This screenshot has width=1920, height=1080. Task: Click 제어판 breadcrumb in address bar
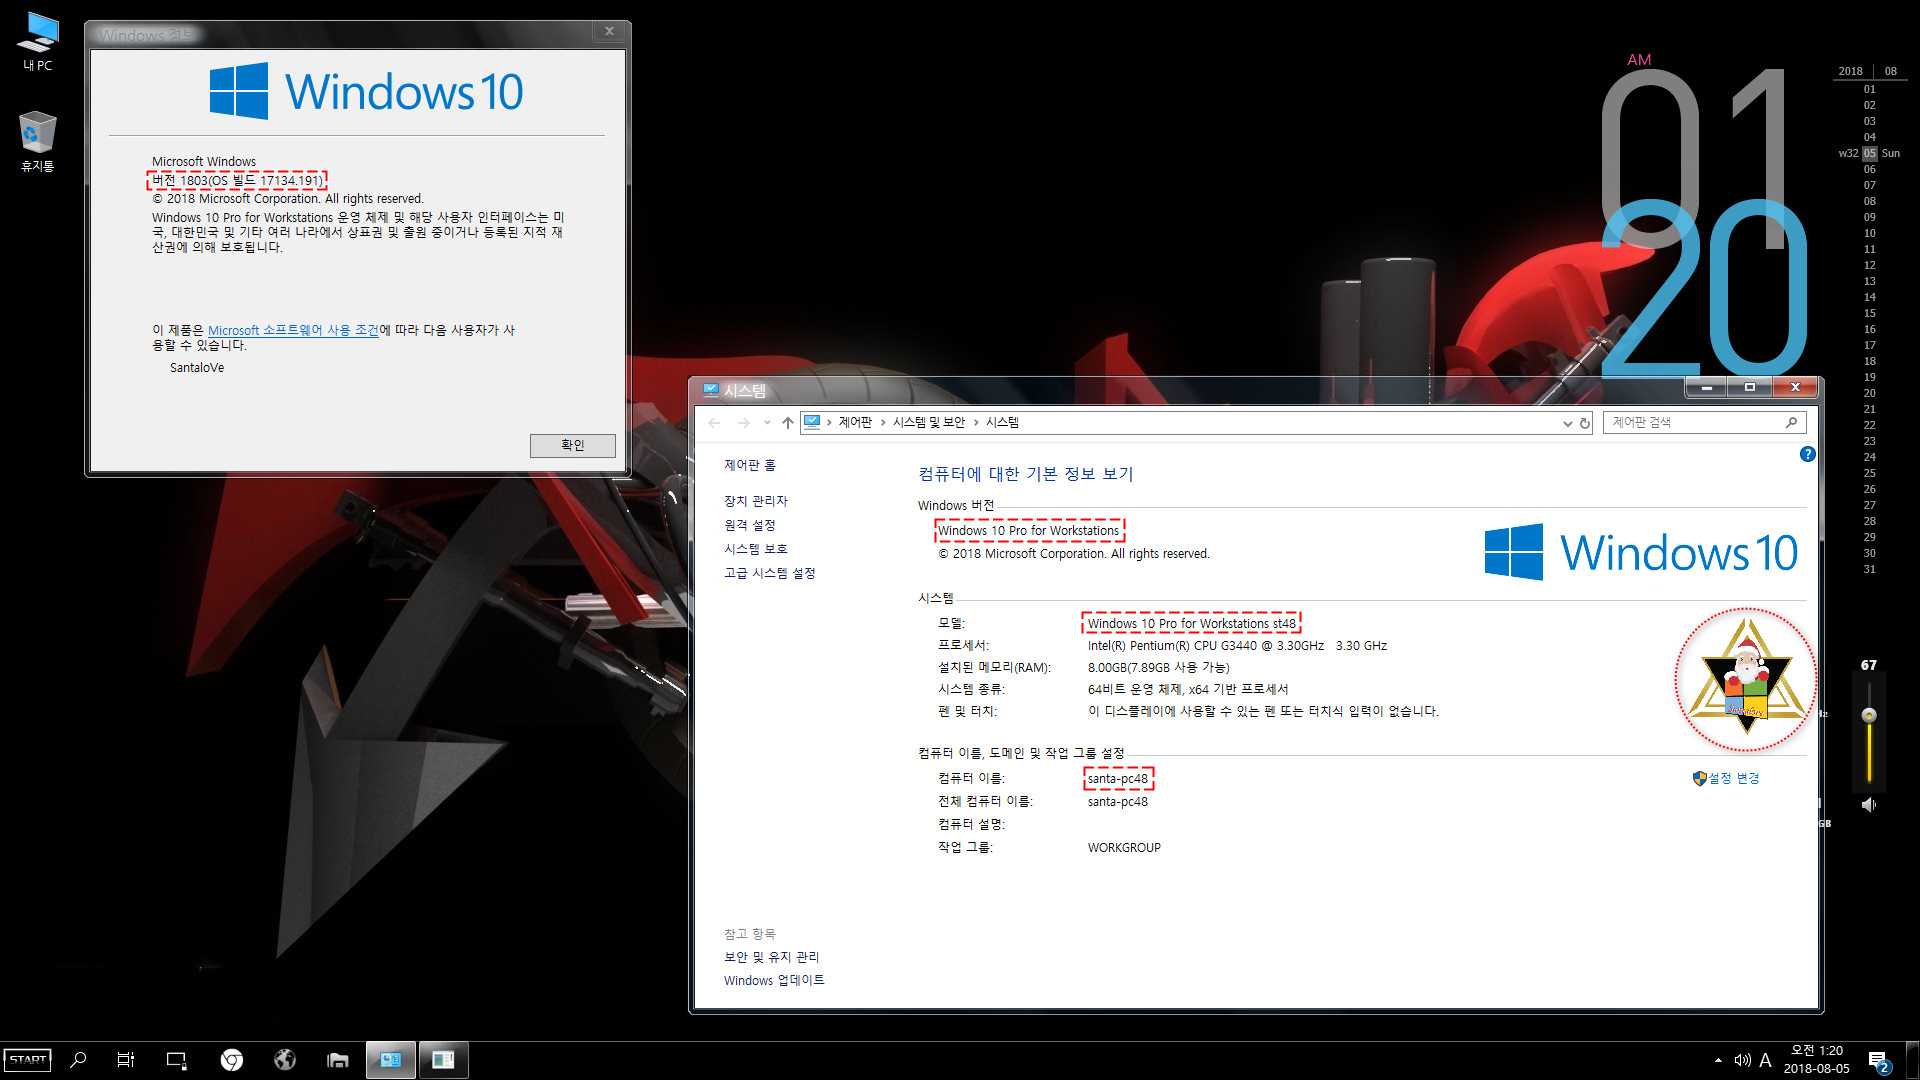point(855,423)
